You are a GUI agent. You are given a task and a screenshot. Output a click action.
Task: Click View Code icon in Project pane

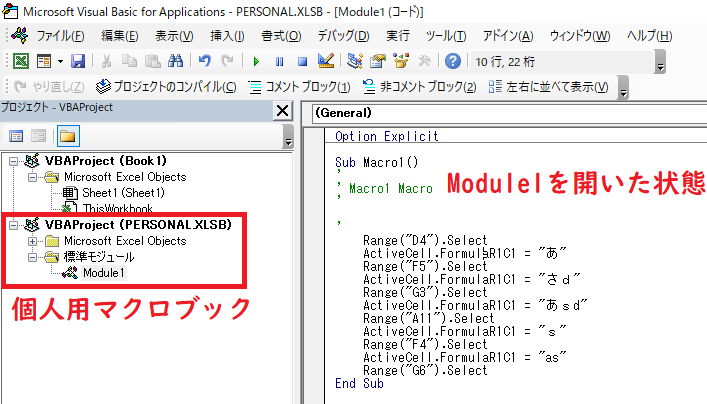click(x=16, y=136)
